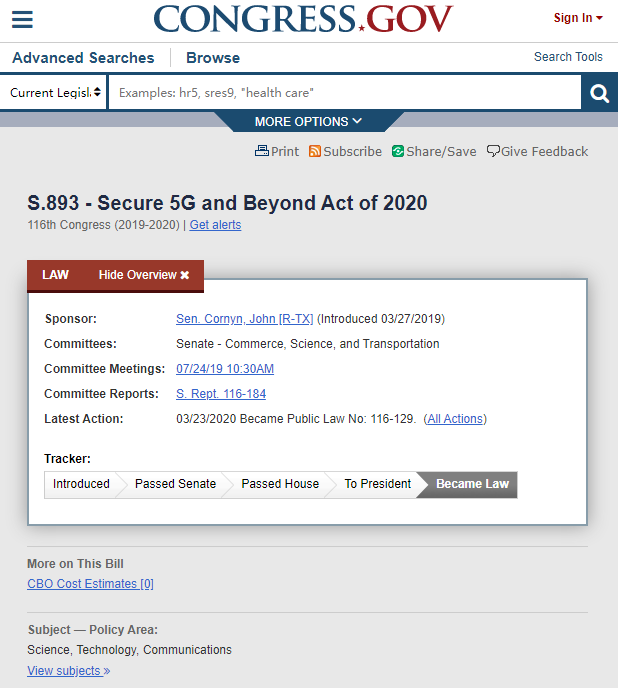This screenshot has width=618, height=688.
Task: Click Get alerts link
Action: (x=215, y=225)
